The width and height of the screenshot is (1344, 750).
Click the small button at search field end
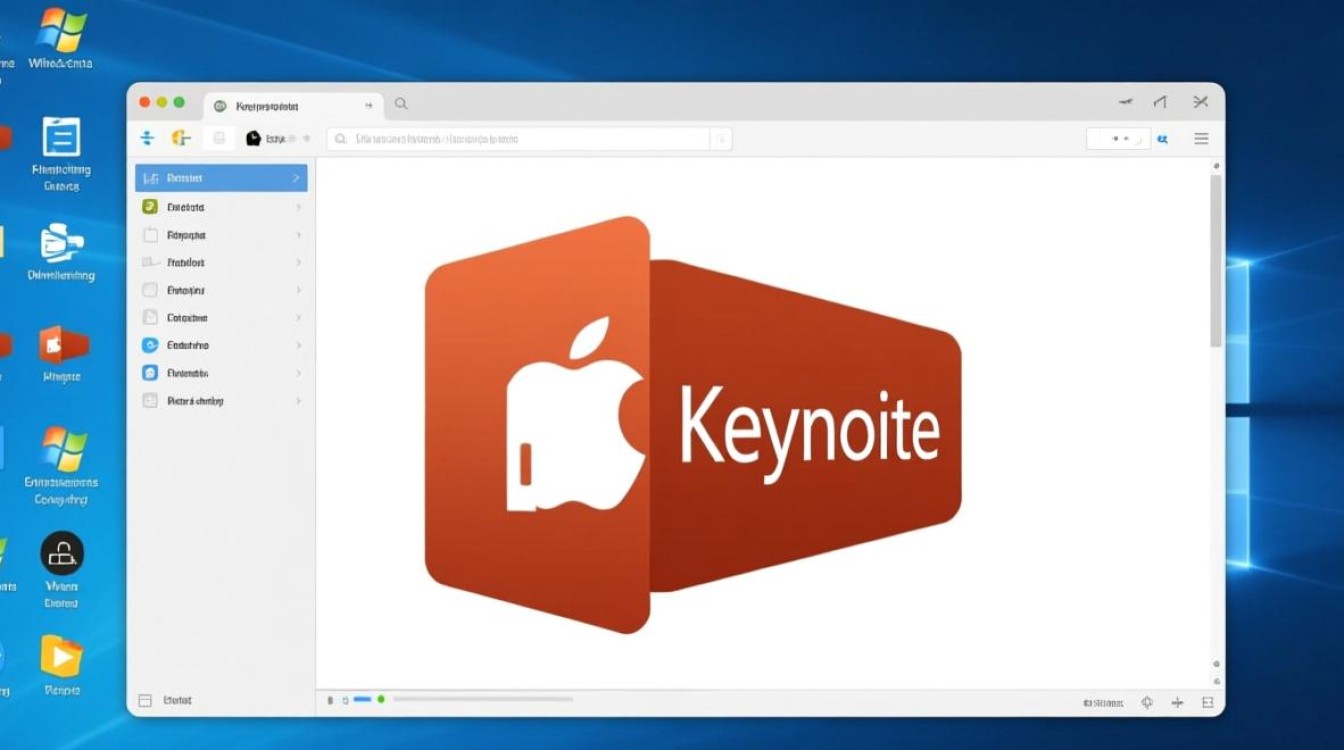click(x=720, y=139)
